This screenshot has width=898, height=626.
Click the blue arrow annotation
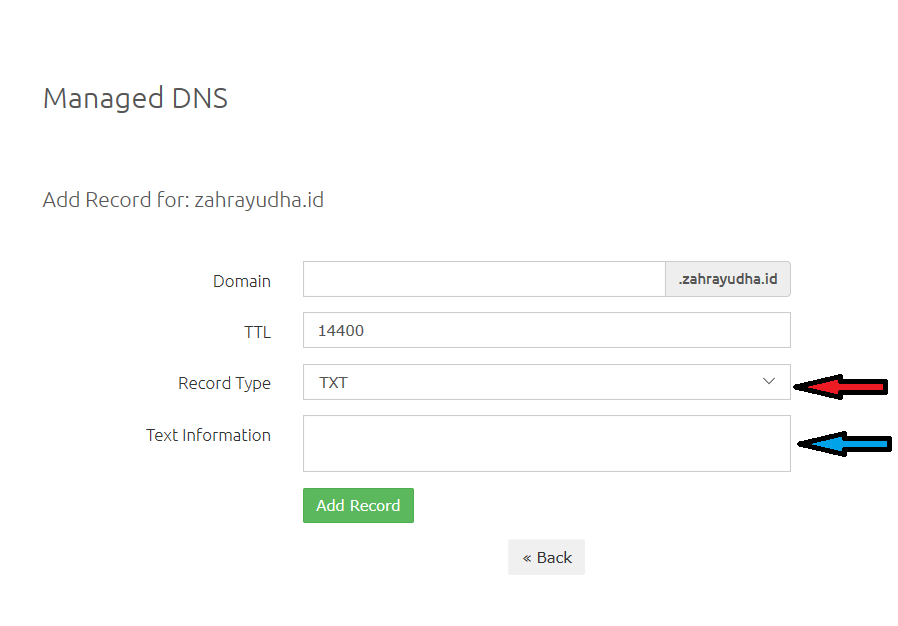click(844, 444)
